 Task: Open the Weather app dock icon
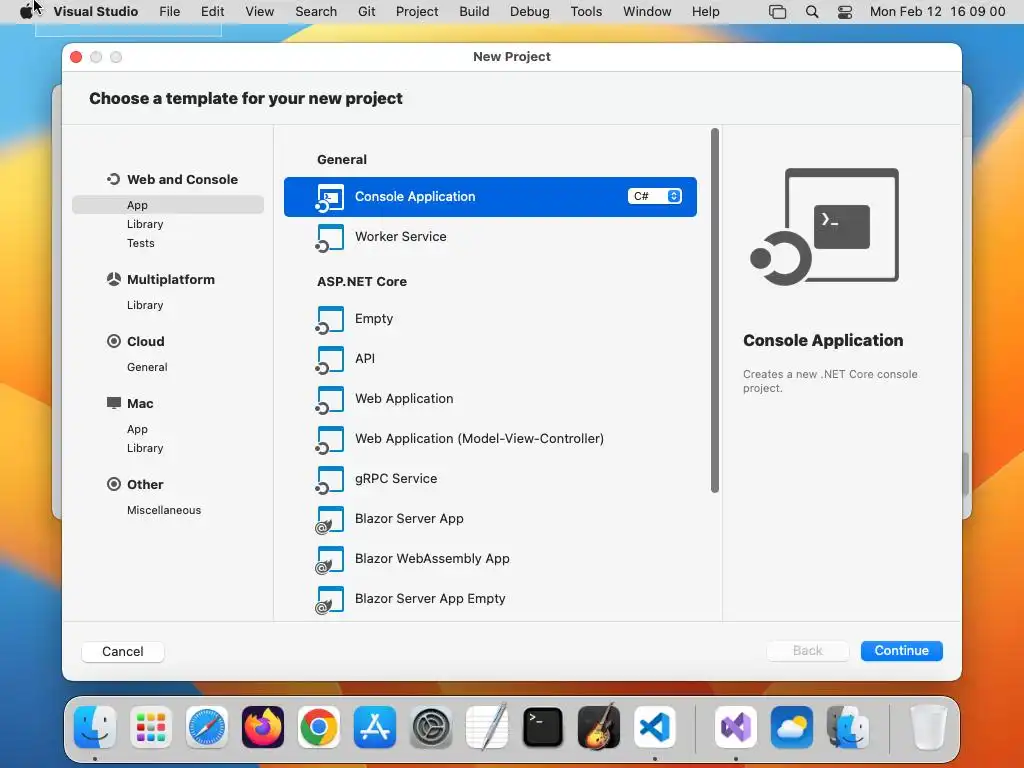tap(792, 727)
